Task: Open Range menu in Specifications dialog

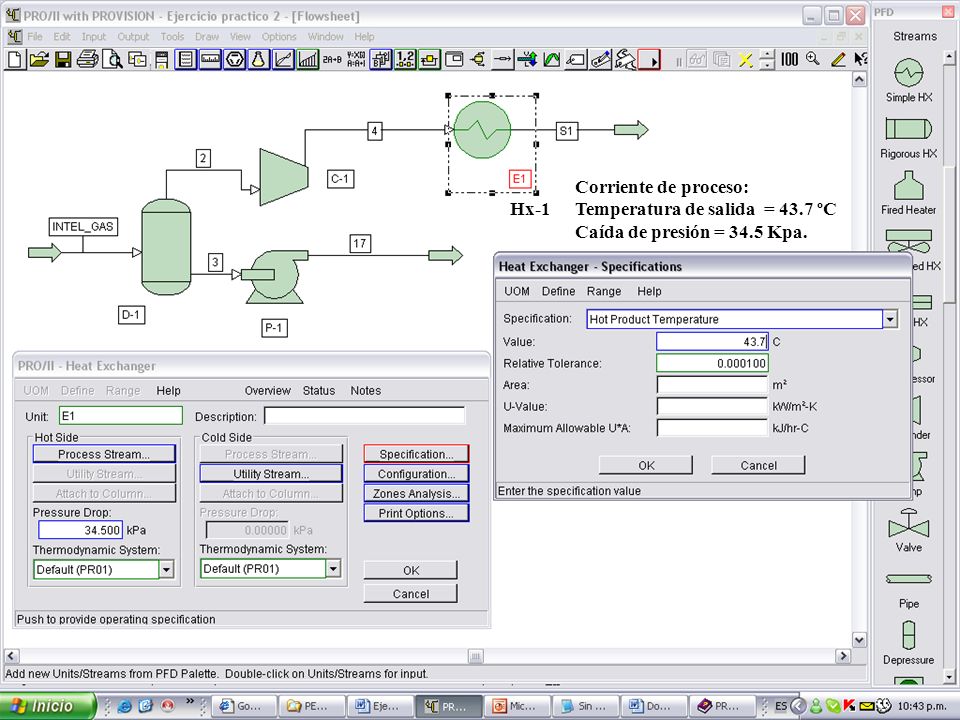Action: tap(604, 291)
